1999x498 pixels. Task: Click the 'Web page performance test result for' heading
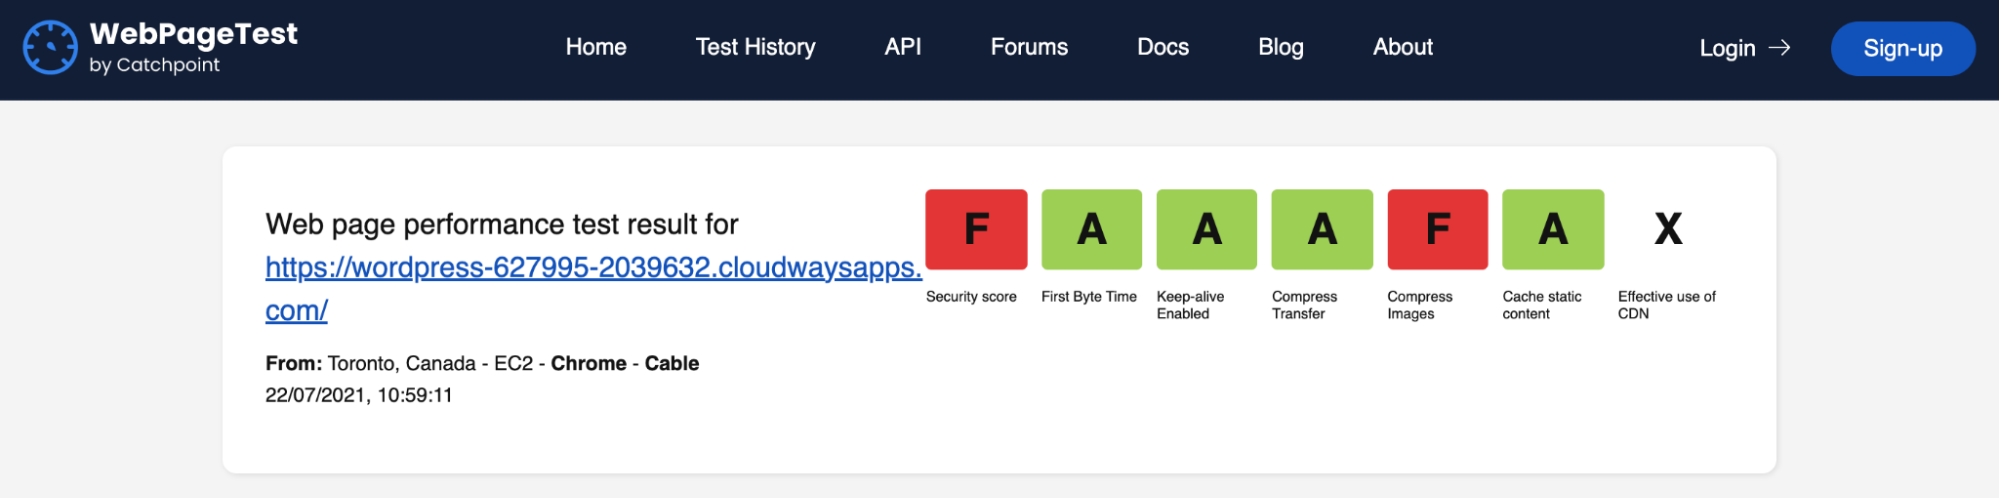502,224
